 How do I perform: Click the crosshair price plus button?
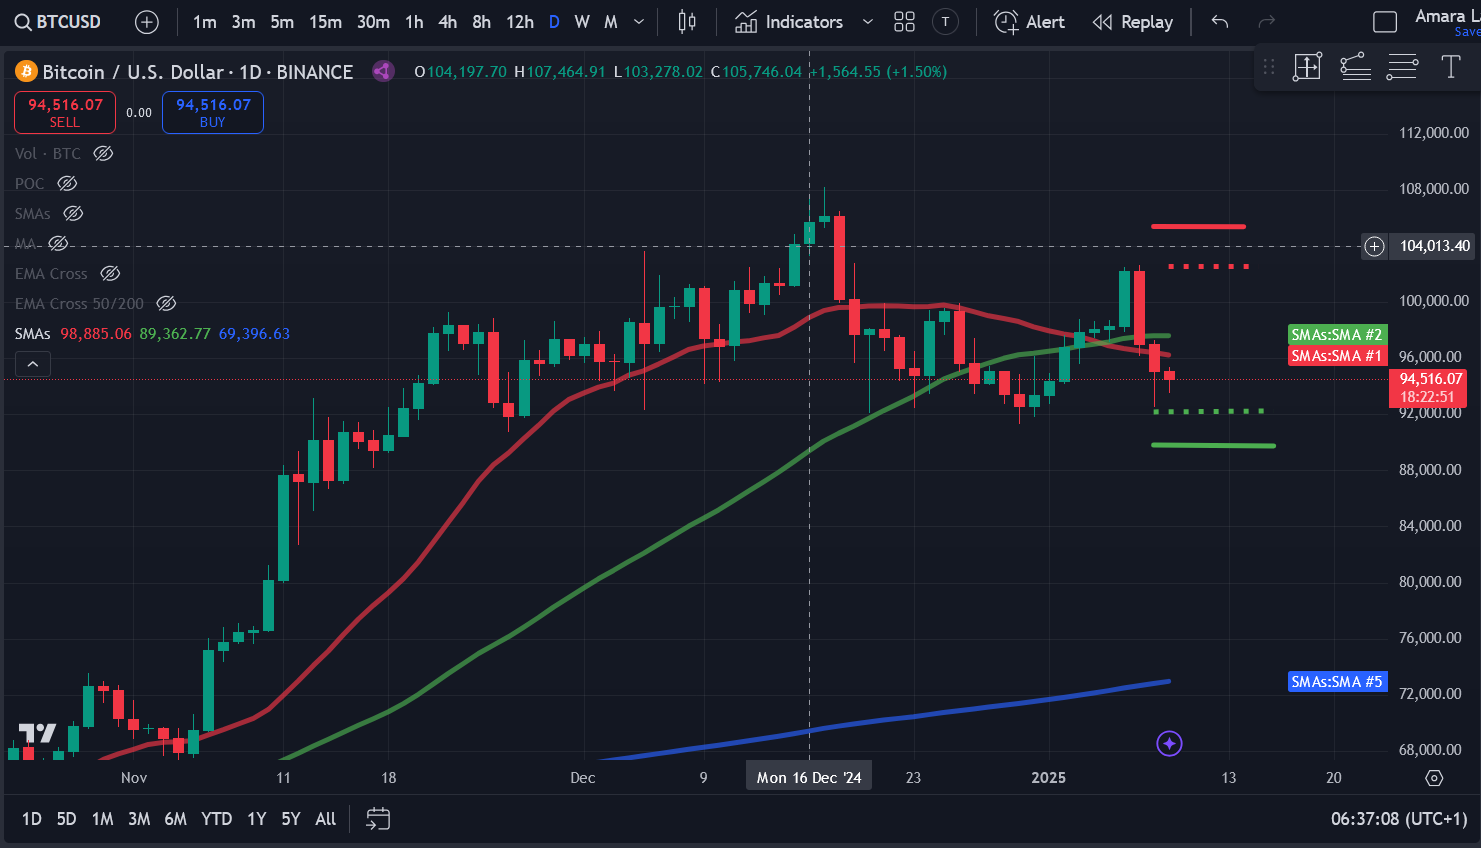click(1375, 246)
